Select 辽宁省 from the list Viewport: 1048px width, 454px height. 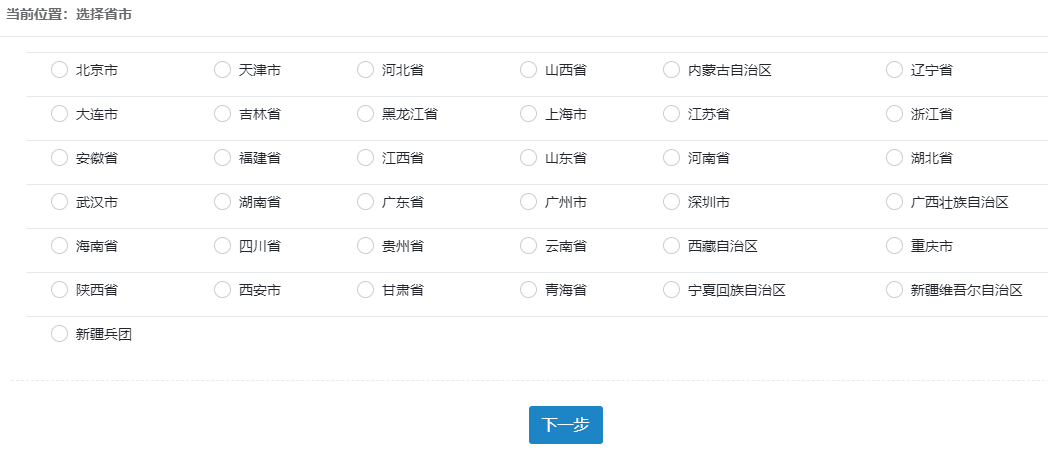894,70
